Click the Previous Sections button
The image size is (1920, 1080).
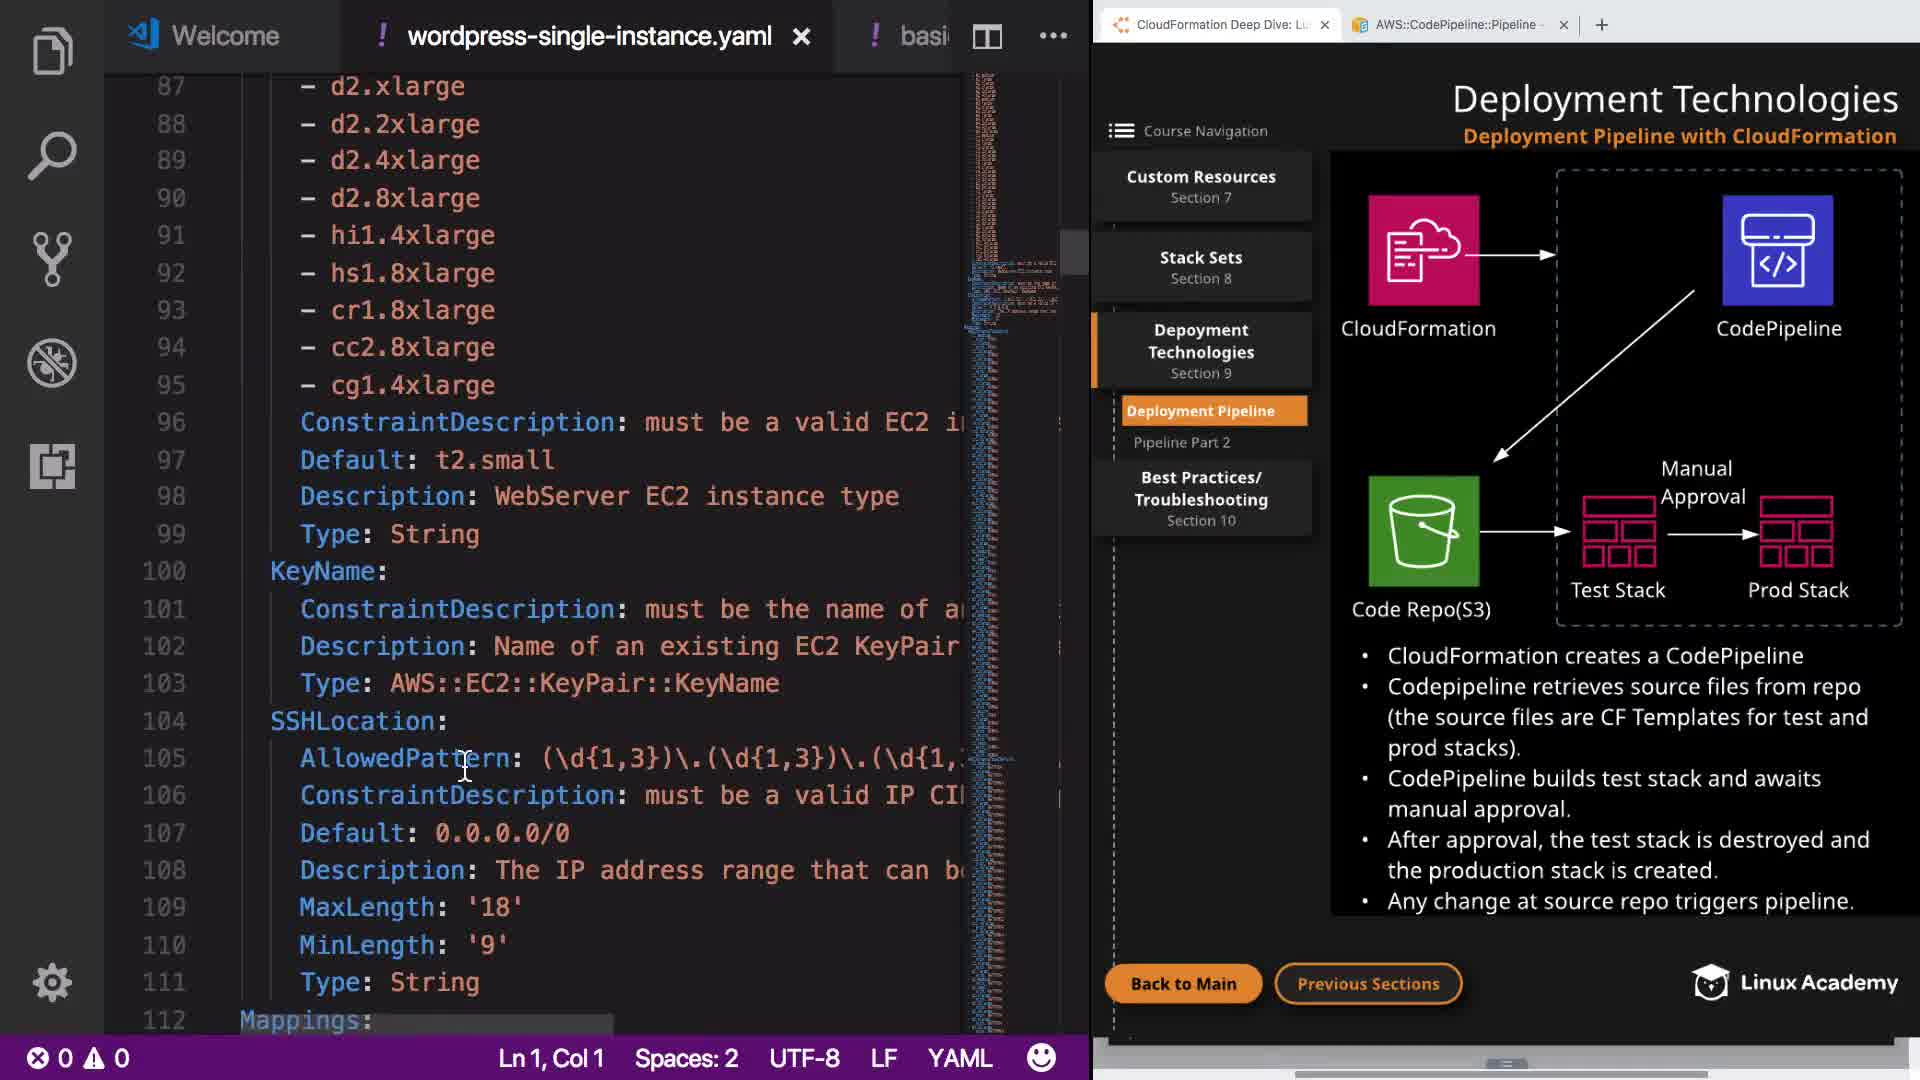click(1368, 984)
